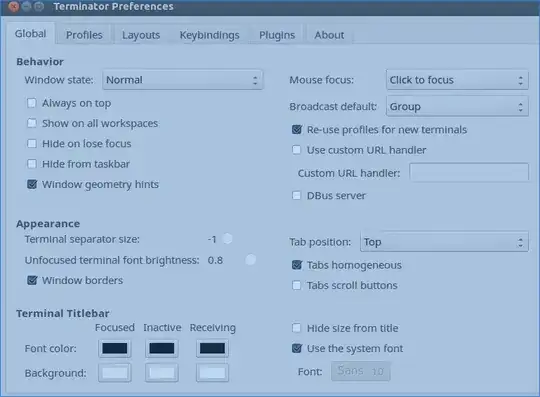The height and width of the screenshot is (397, 540).
Task: Toggle Hide on lose focus
Action: 32,144
